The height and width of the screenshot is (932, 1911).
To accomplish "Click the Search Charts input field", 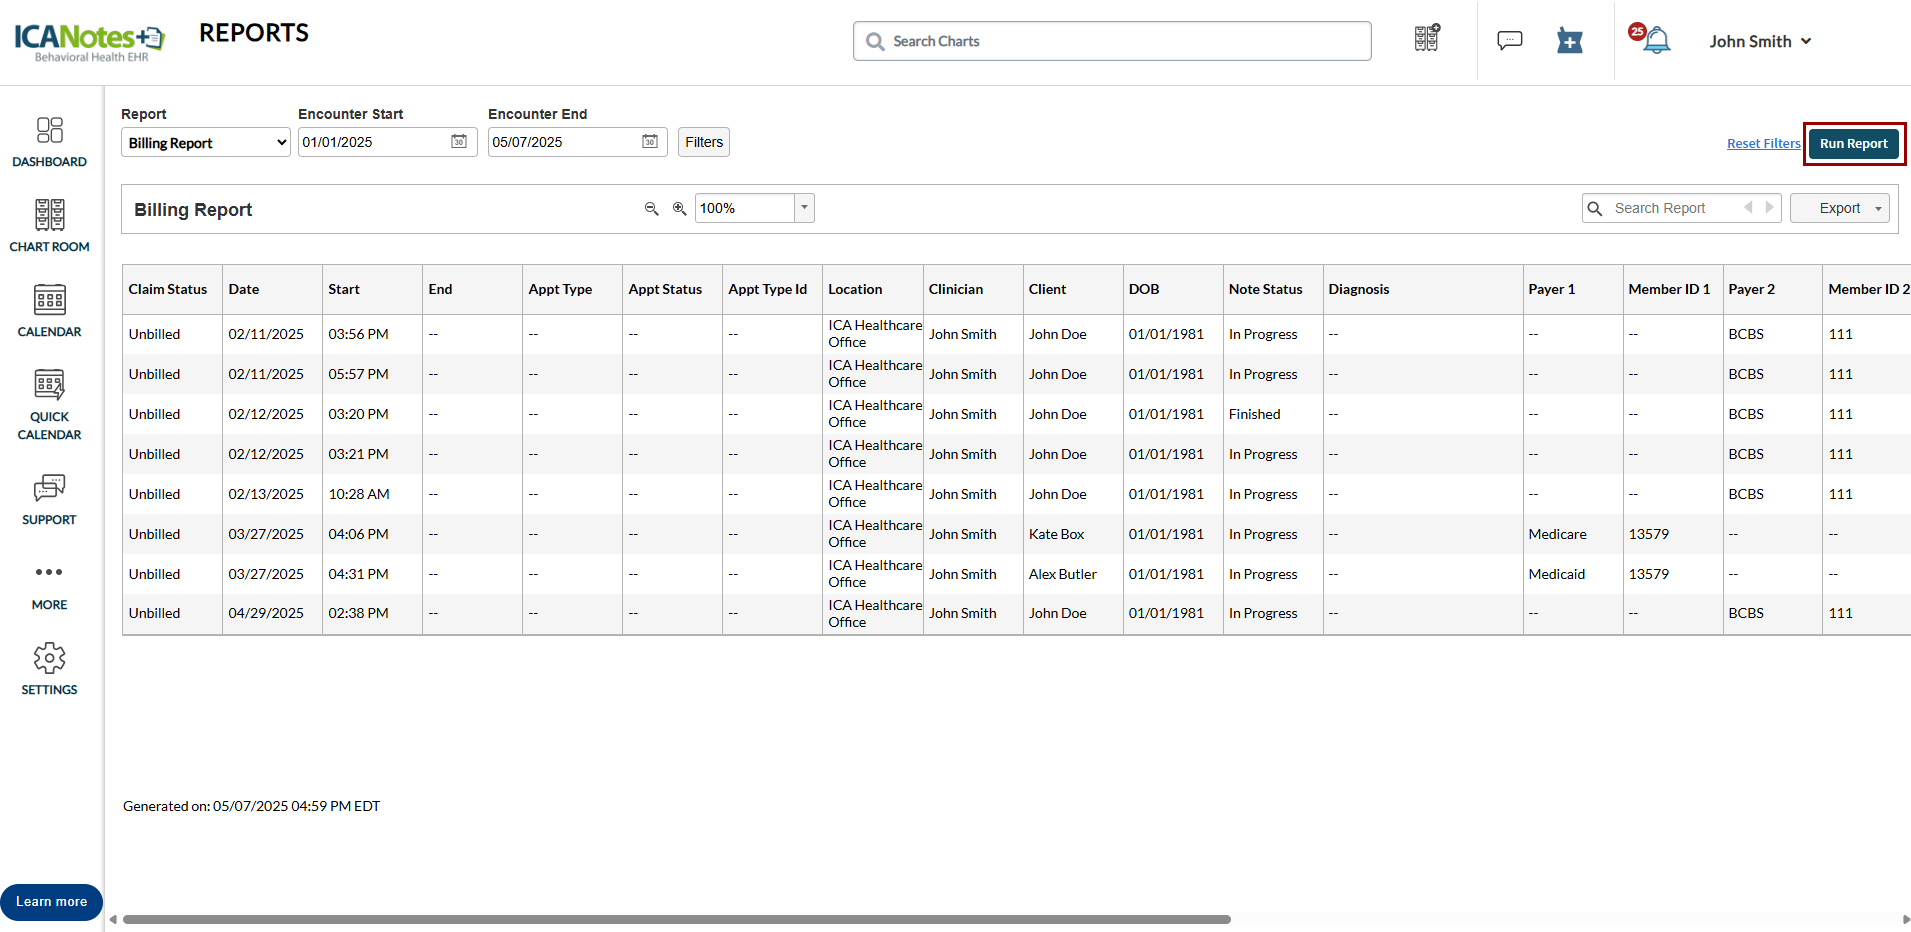I will pyautogui.click(x=1112, y=41).
